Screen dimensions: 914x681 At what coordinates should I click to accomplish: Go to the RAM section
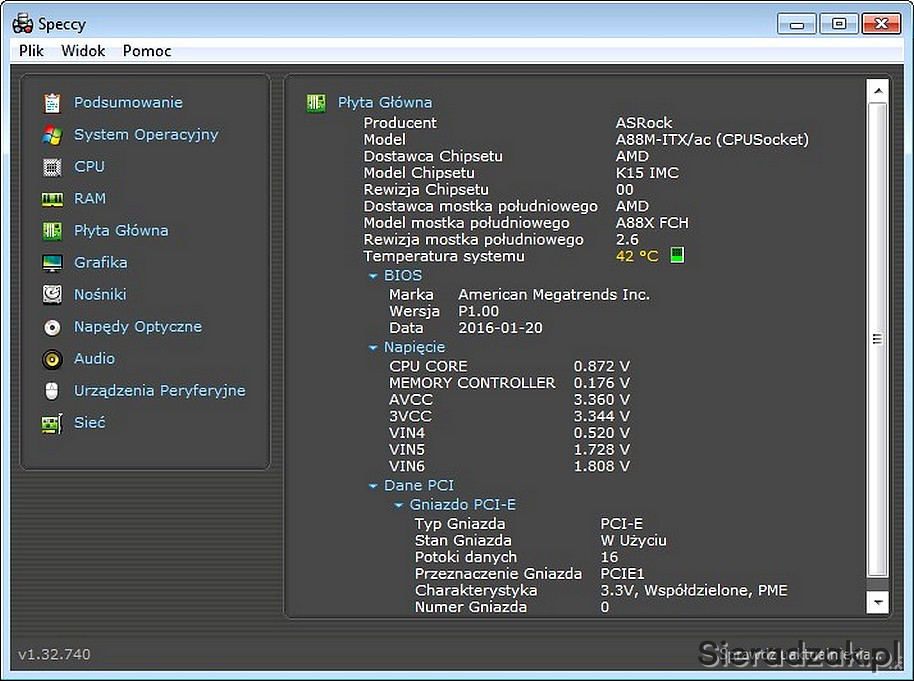90,199
